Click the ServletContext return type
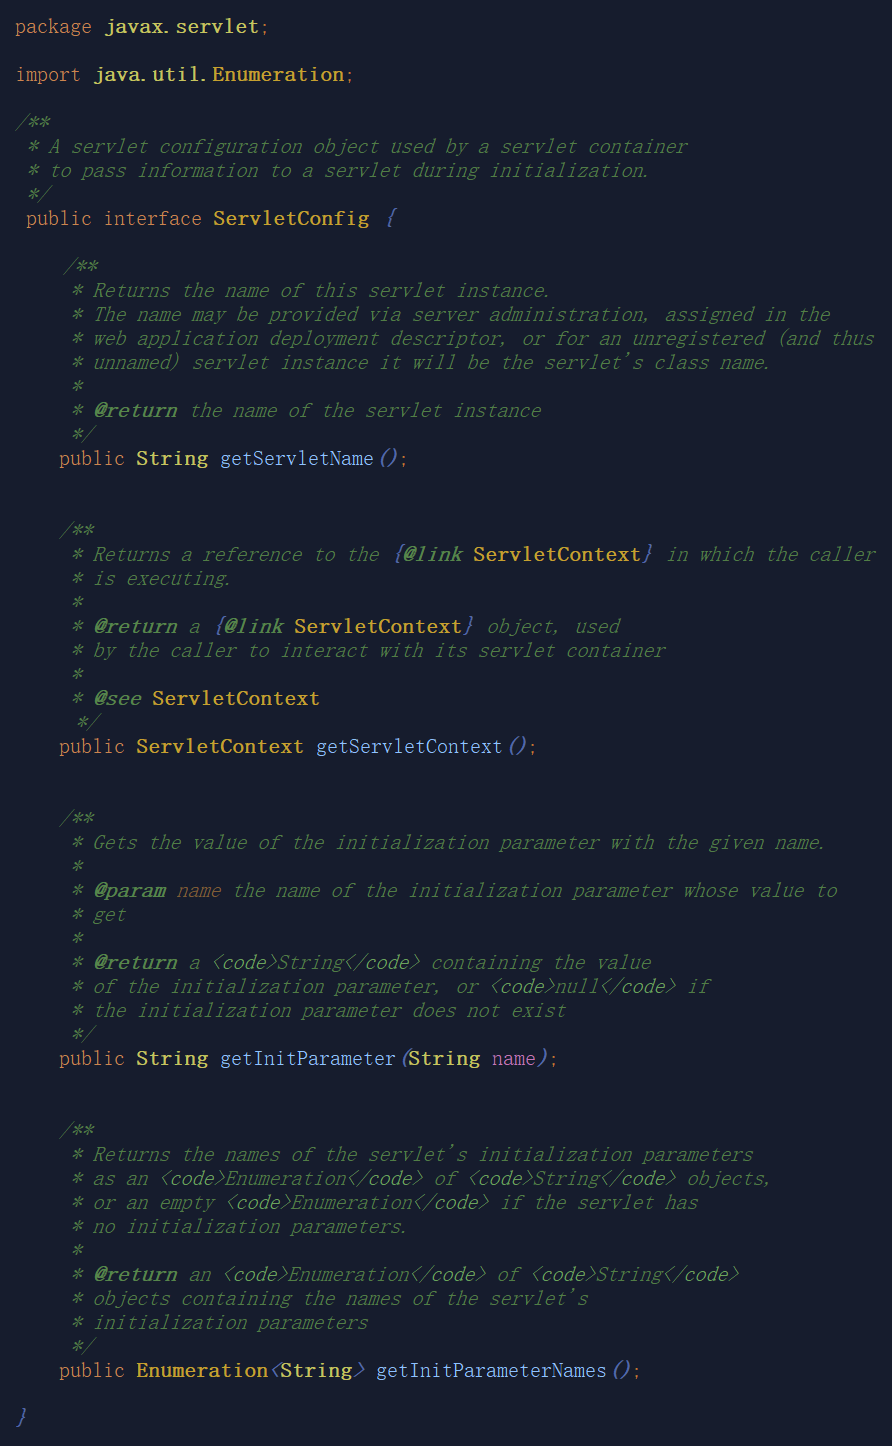 click(220, 746)
